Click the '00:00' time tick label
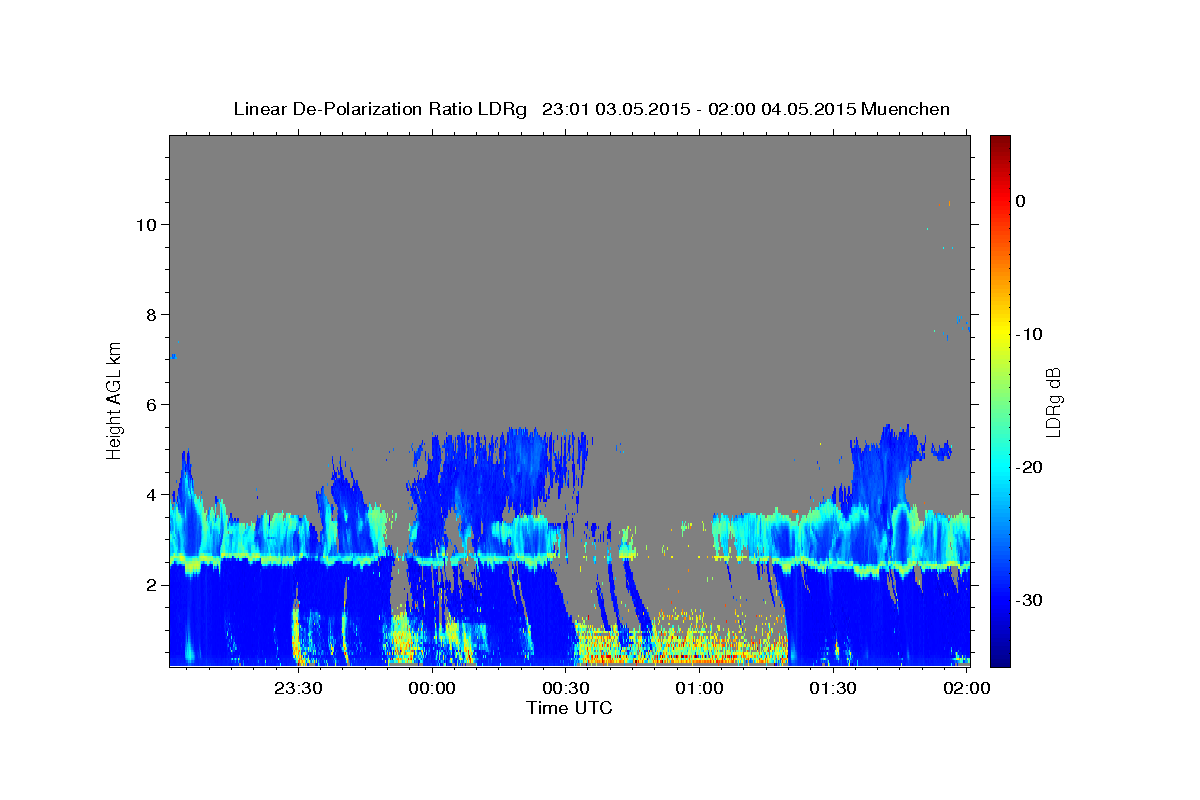This screenshot has height=800, width=1200. (432, 688)
